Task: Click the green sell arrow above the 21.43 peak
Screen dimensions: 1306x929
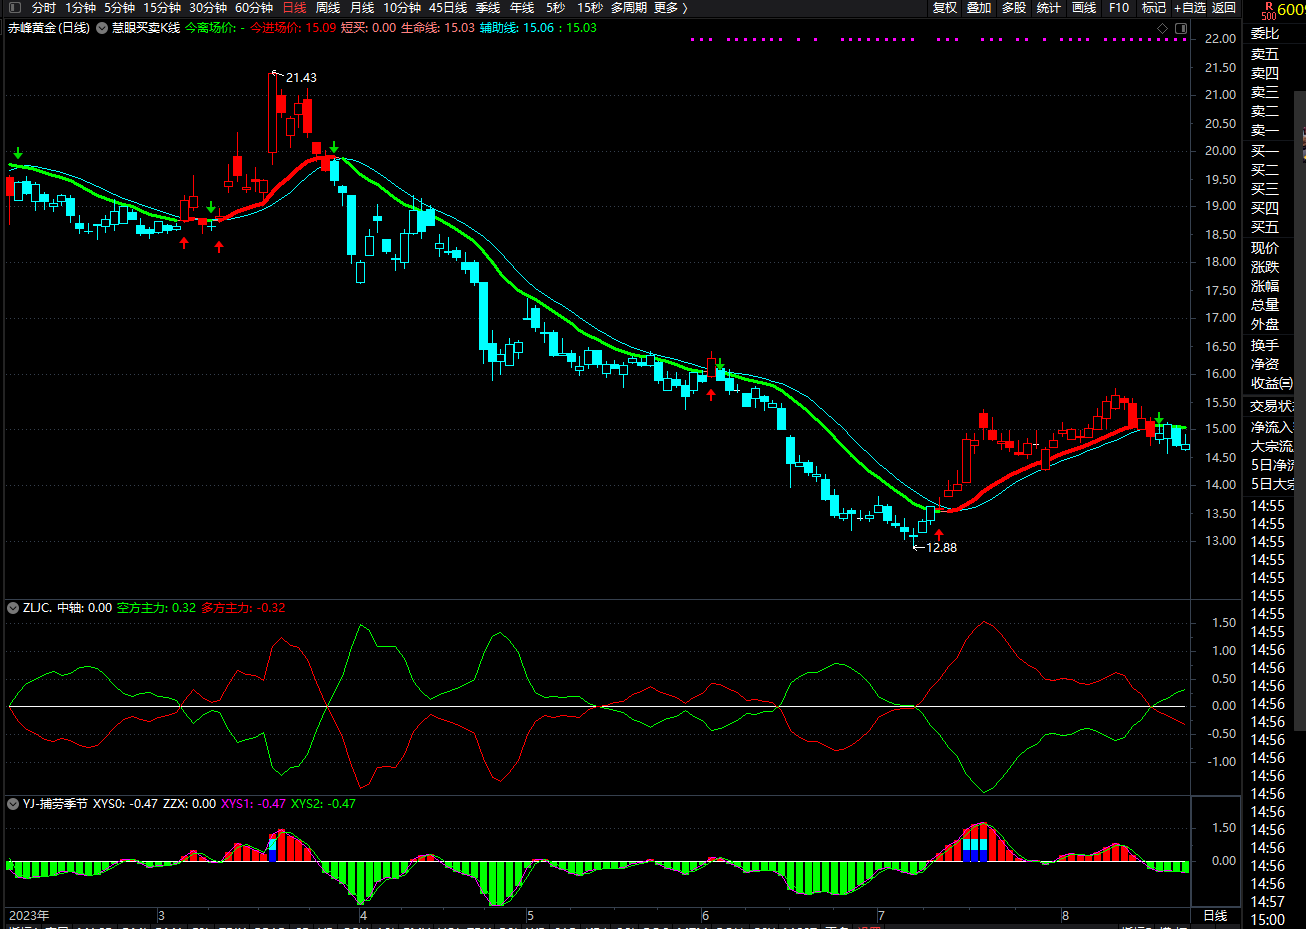Action: click(x=334, y=148)
